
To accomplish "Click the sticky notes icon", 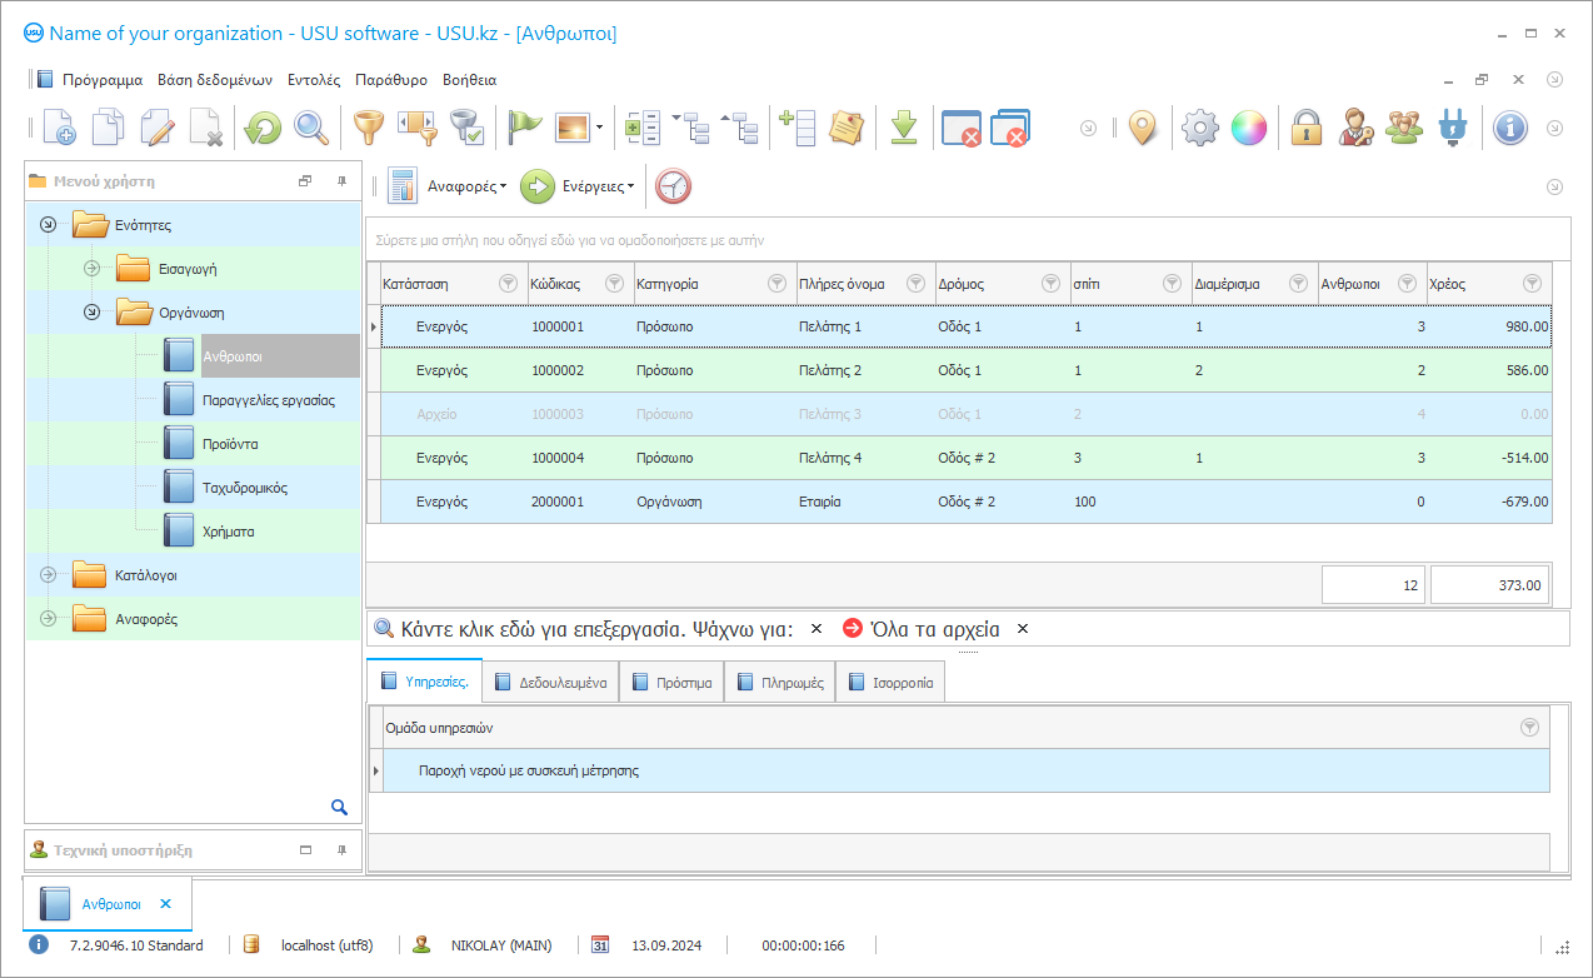I will pos(847,128).
